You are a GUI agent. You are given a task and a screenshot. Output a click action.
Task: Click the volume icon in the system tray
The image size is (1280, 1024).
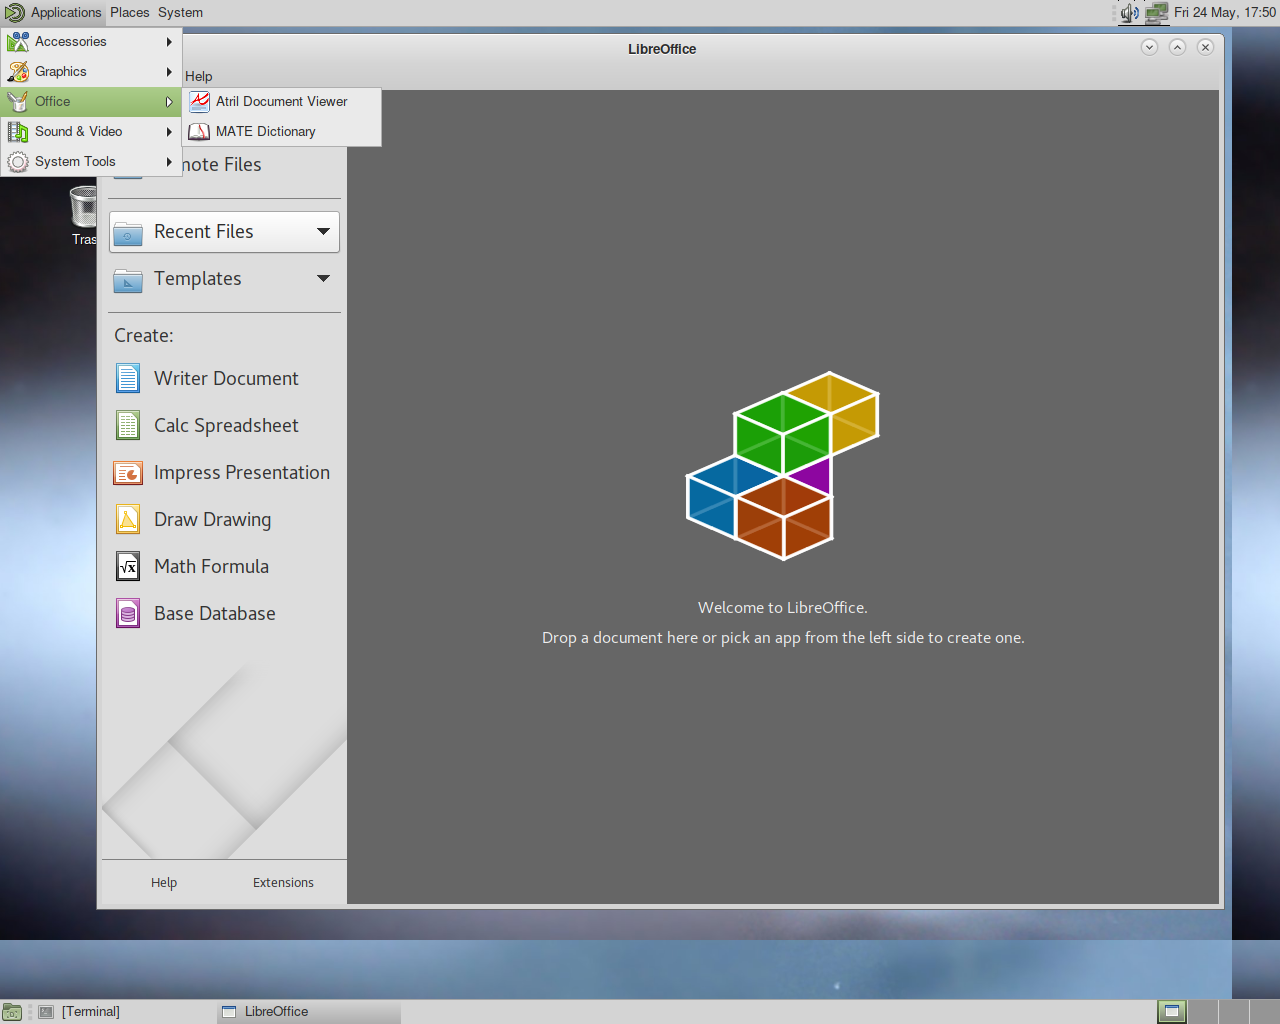coord(1130,13)
